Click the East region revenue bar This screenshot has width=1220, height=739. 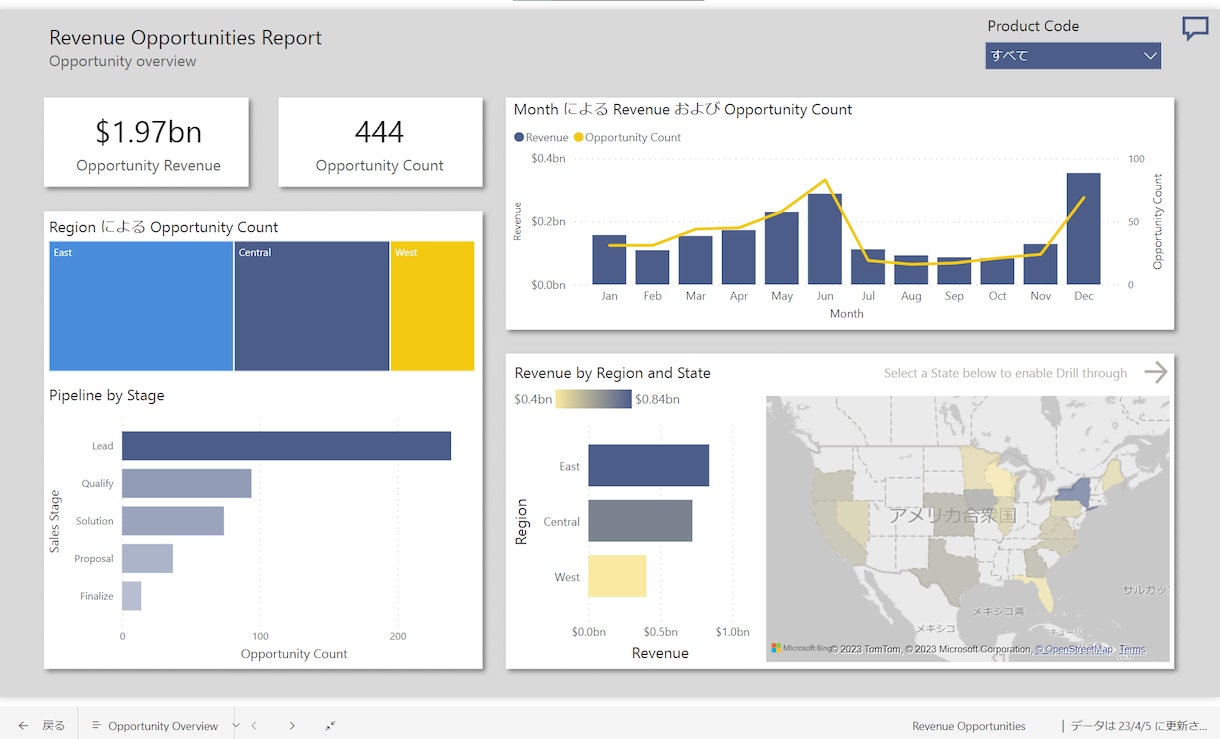click(649, 466)
